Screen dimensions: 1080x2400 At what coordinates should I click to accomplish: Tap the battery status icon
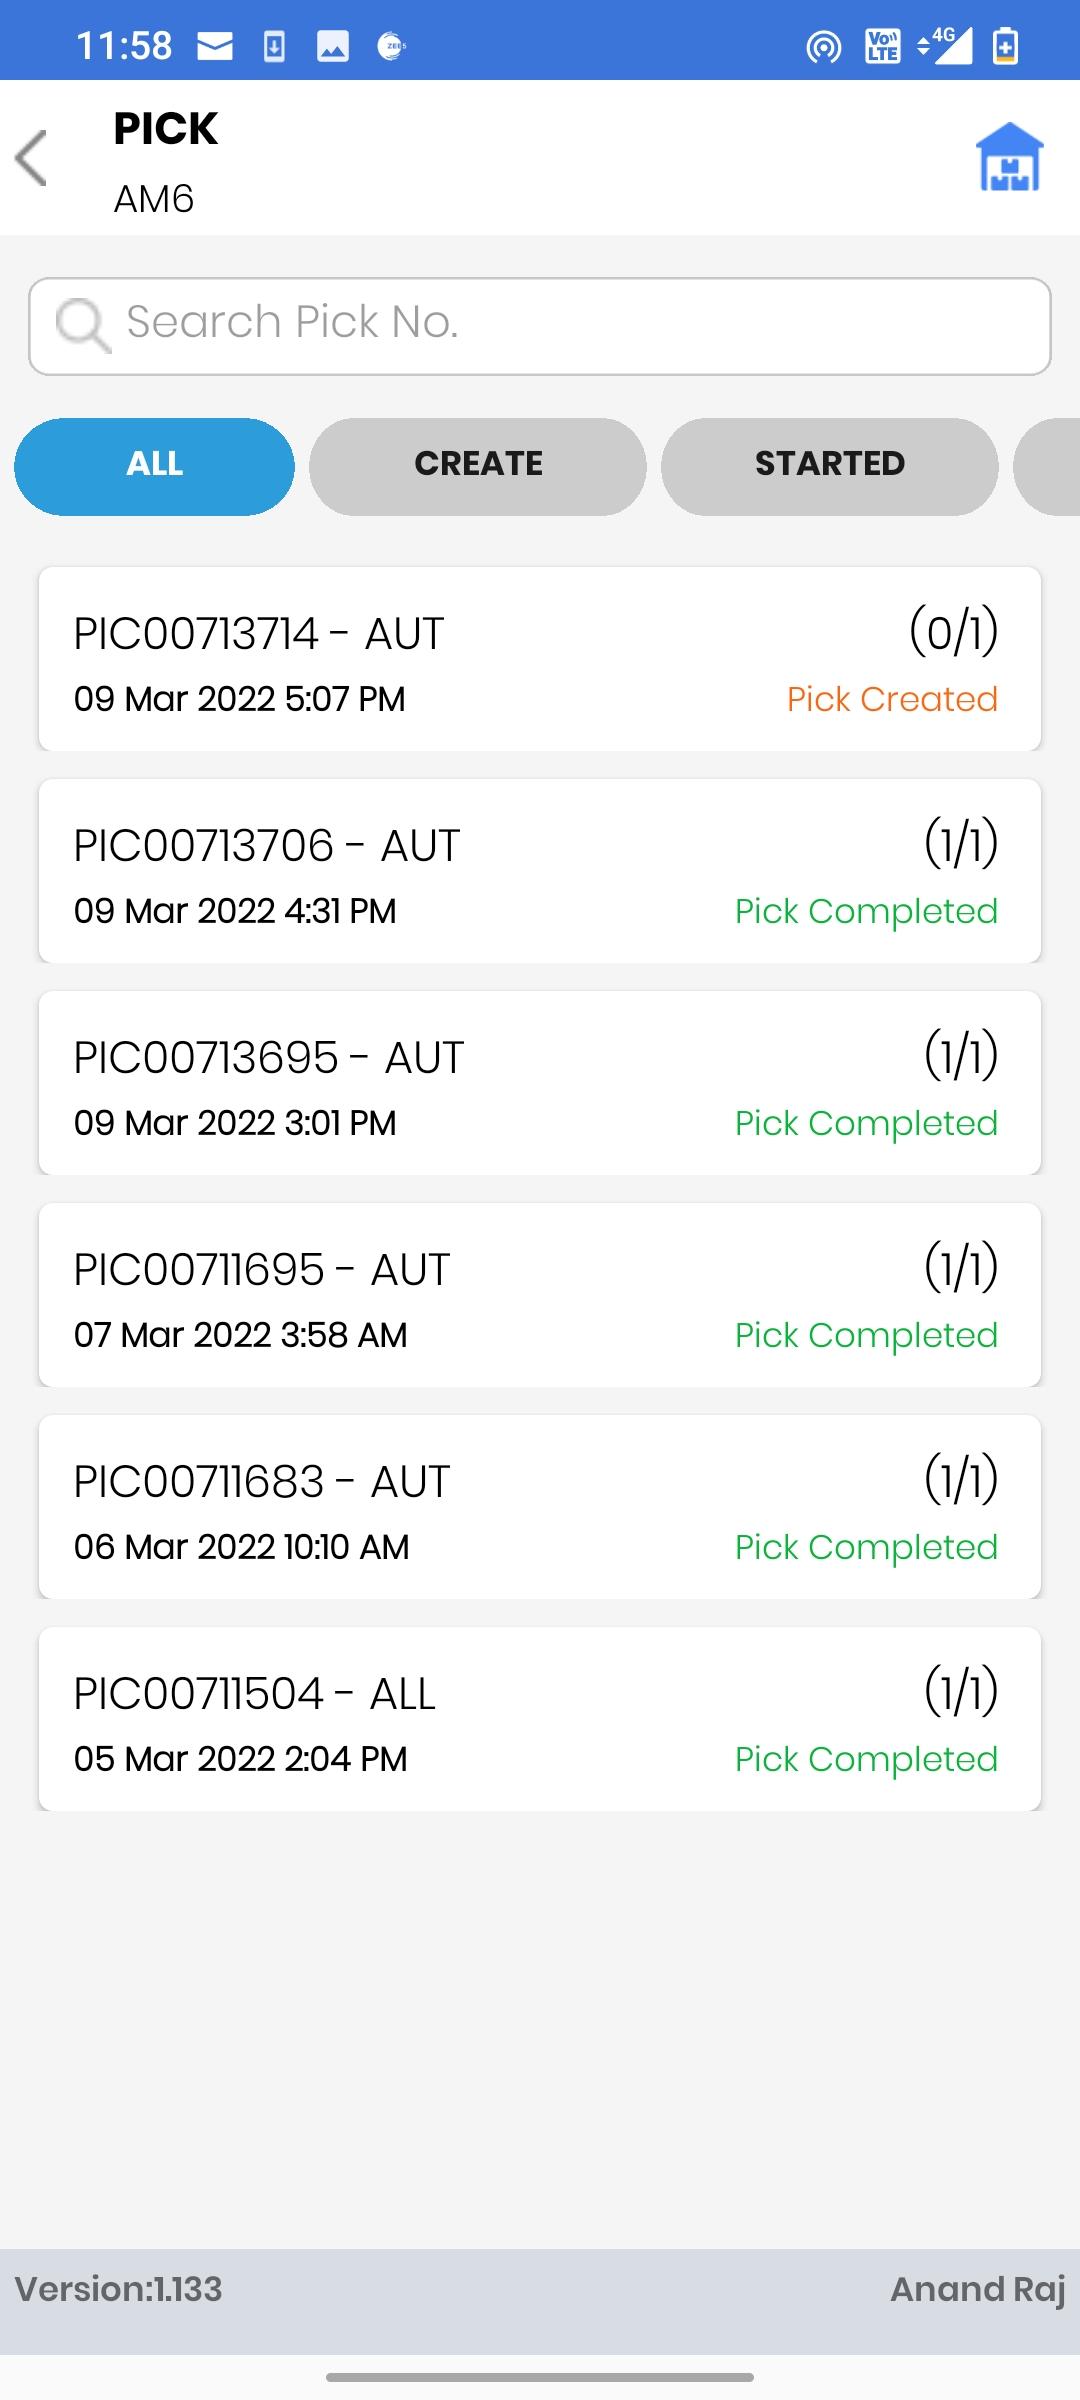(x=1006, y=46)
